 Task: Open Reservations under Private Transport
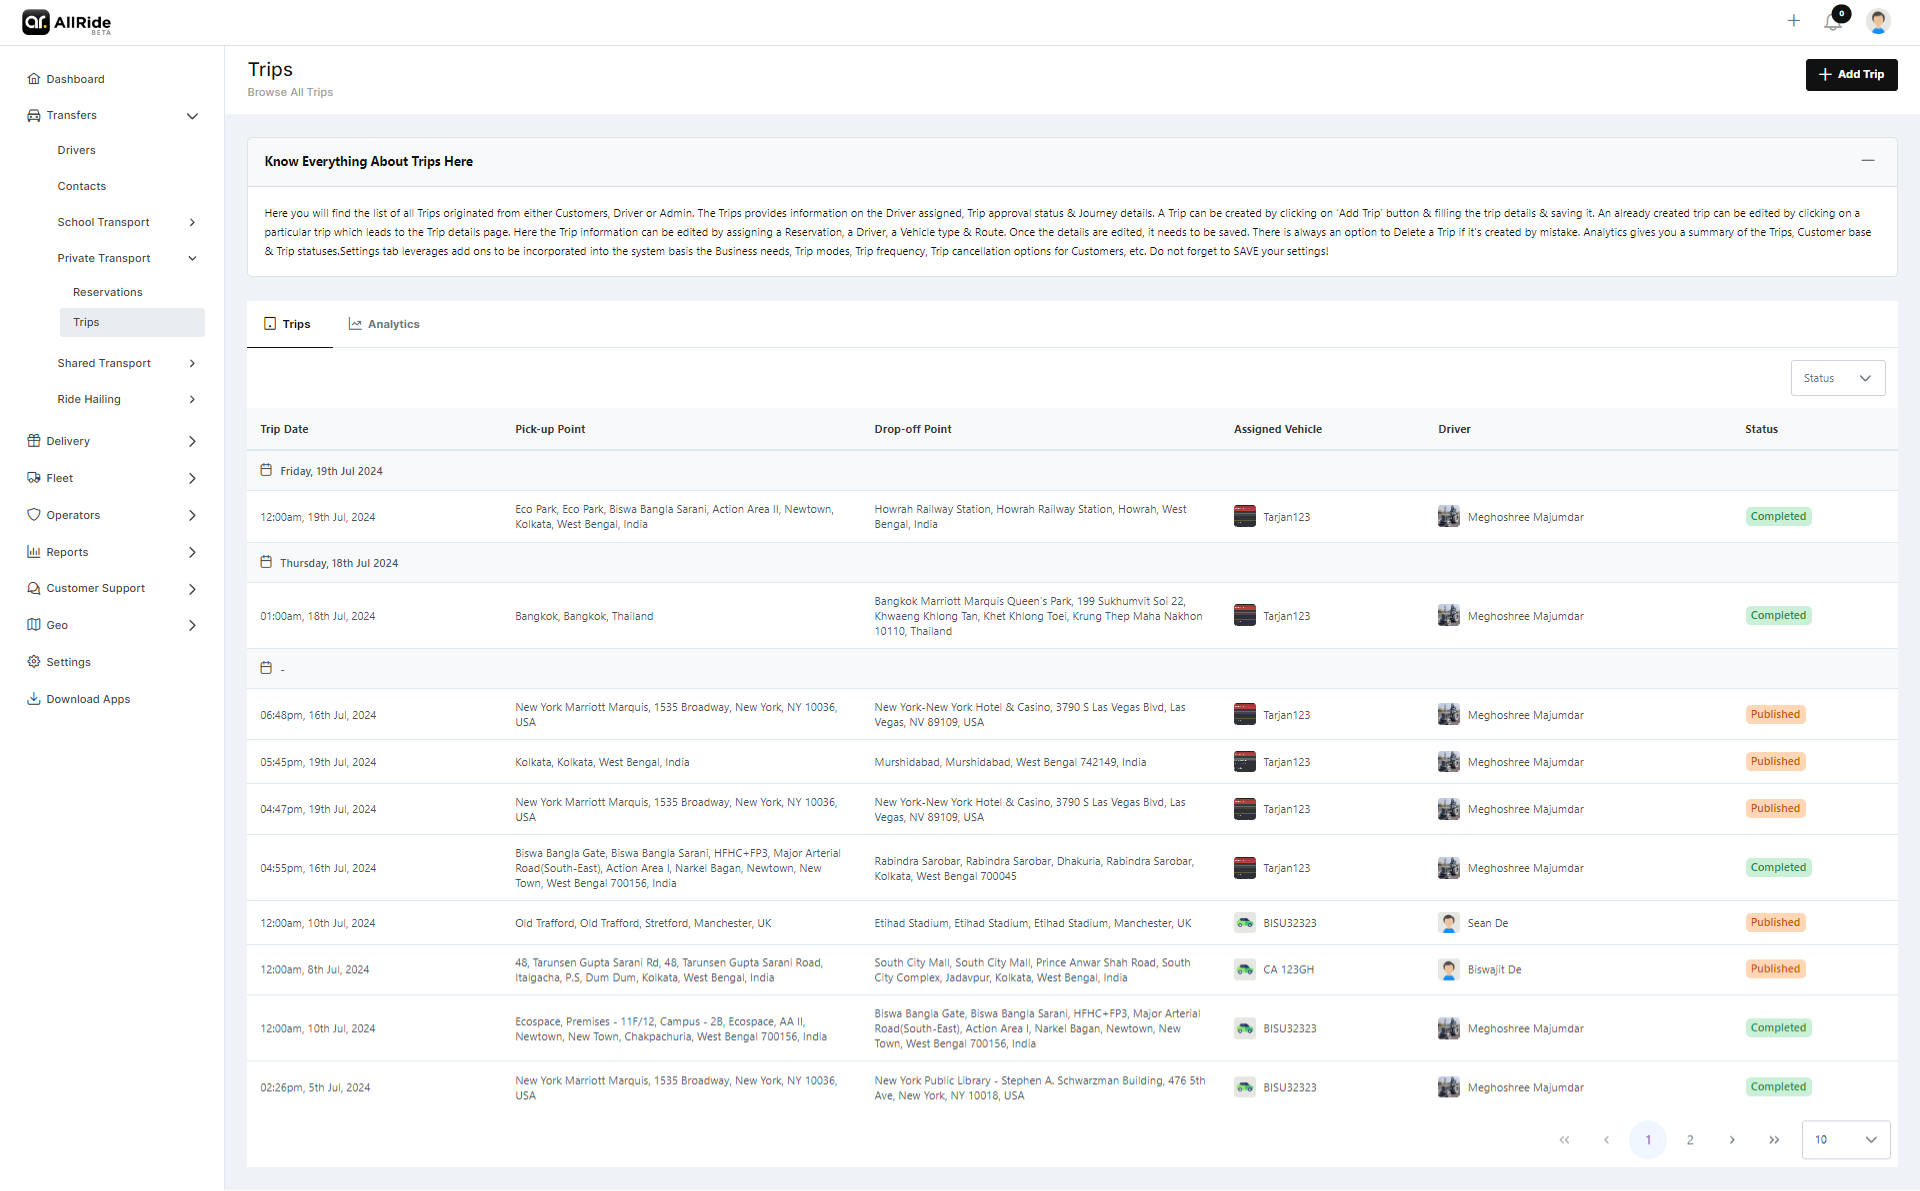point(107,292)
